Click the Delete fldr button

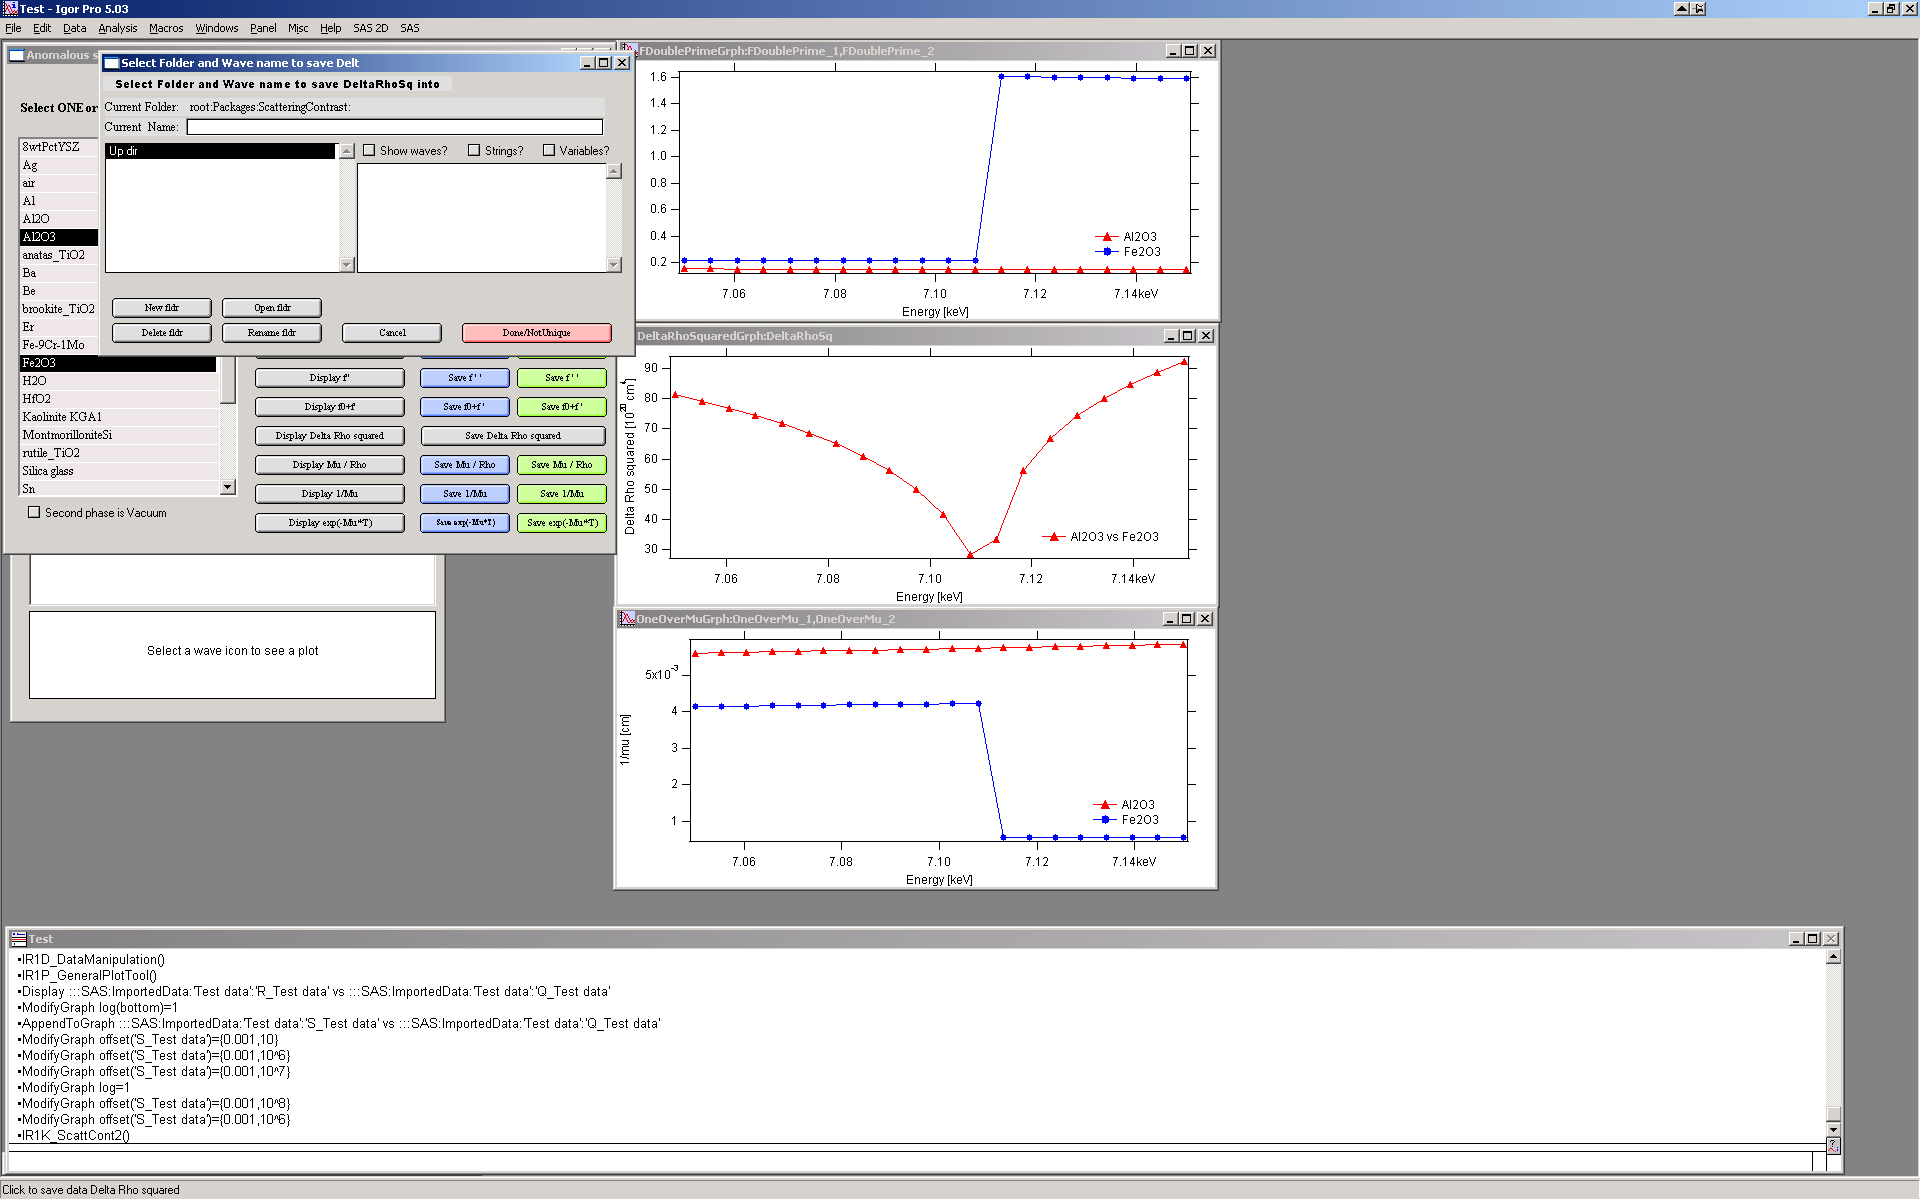(x=162, y=333)
